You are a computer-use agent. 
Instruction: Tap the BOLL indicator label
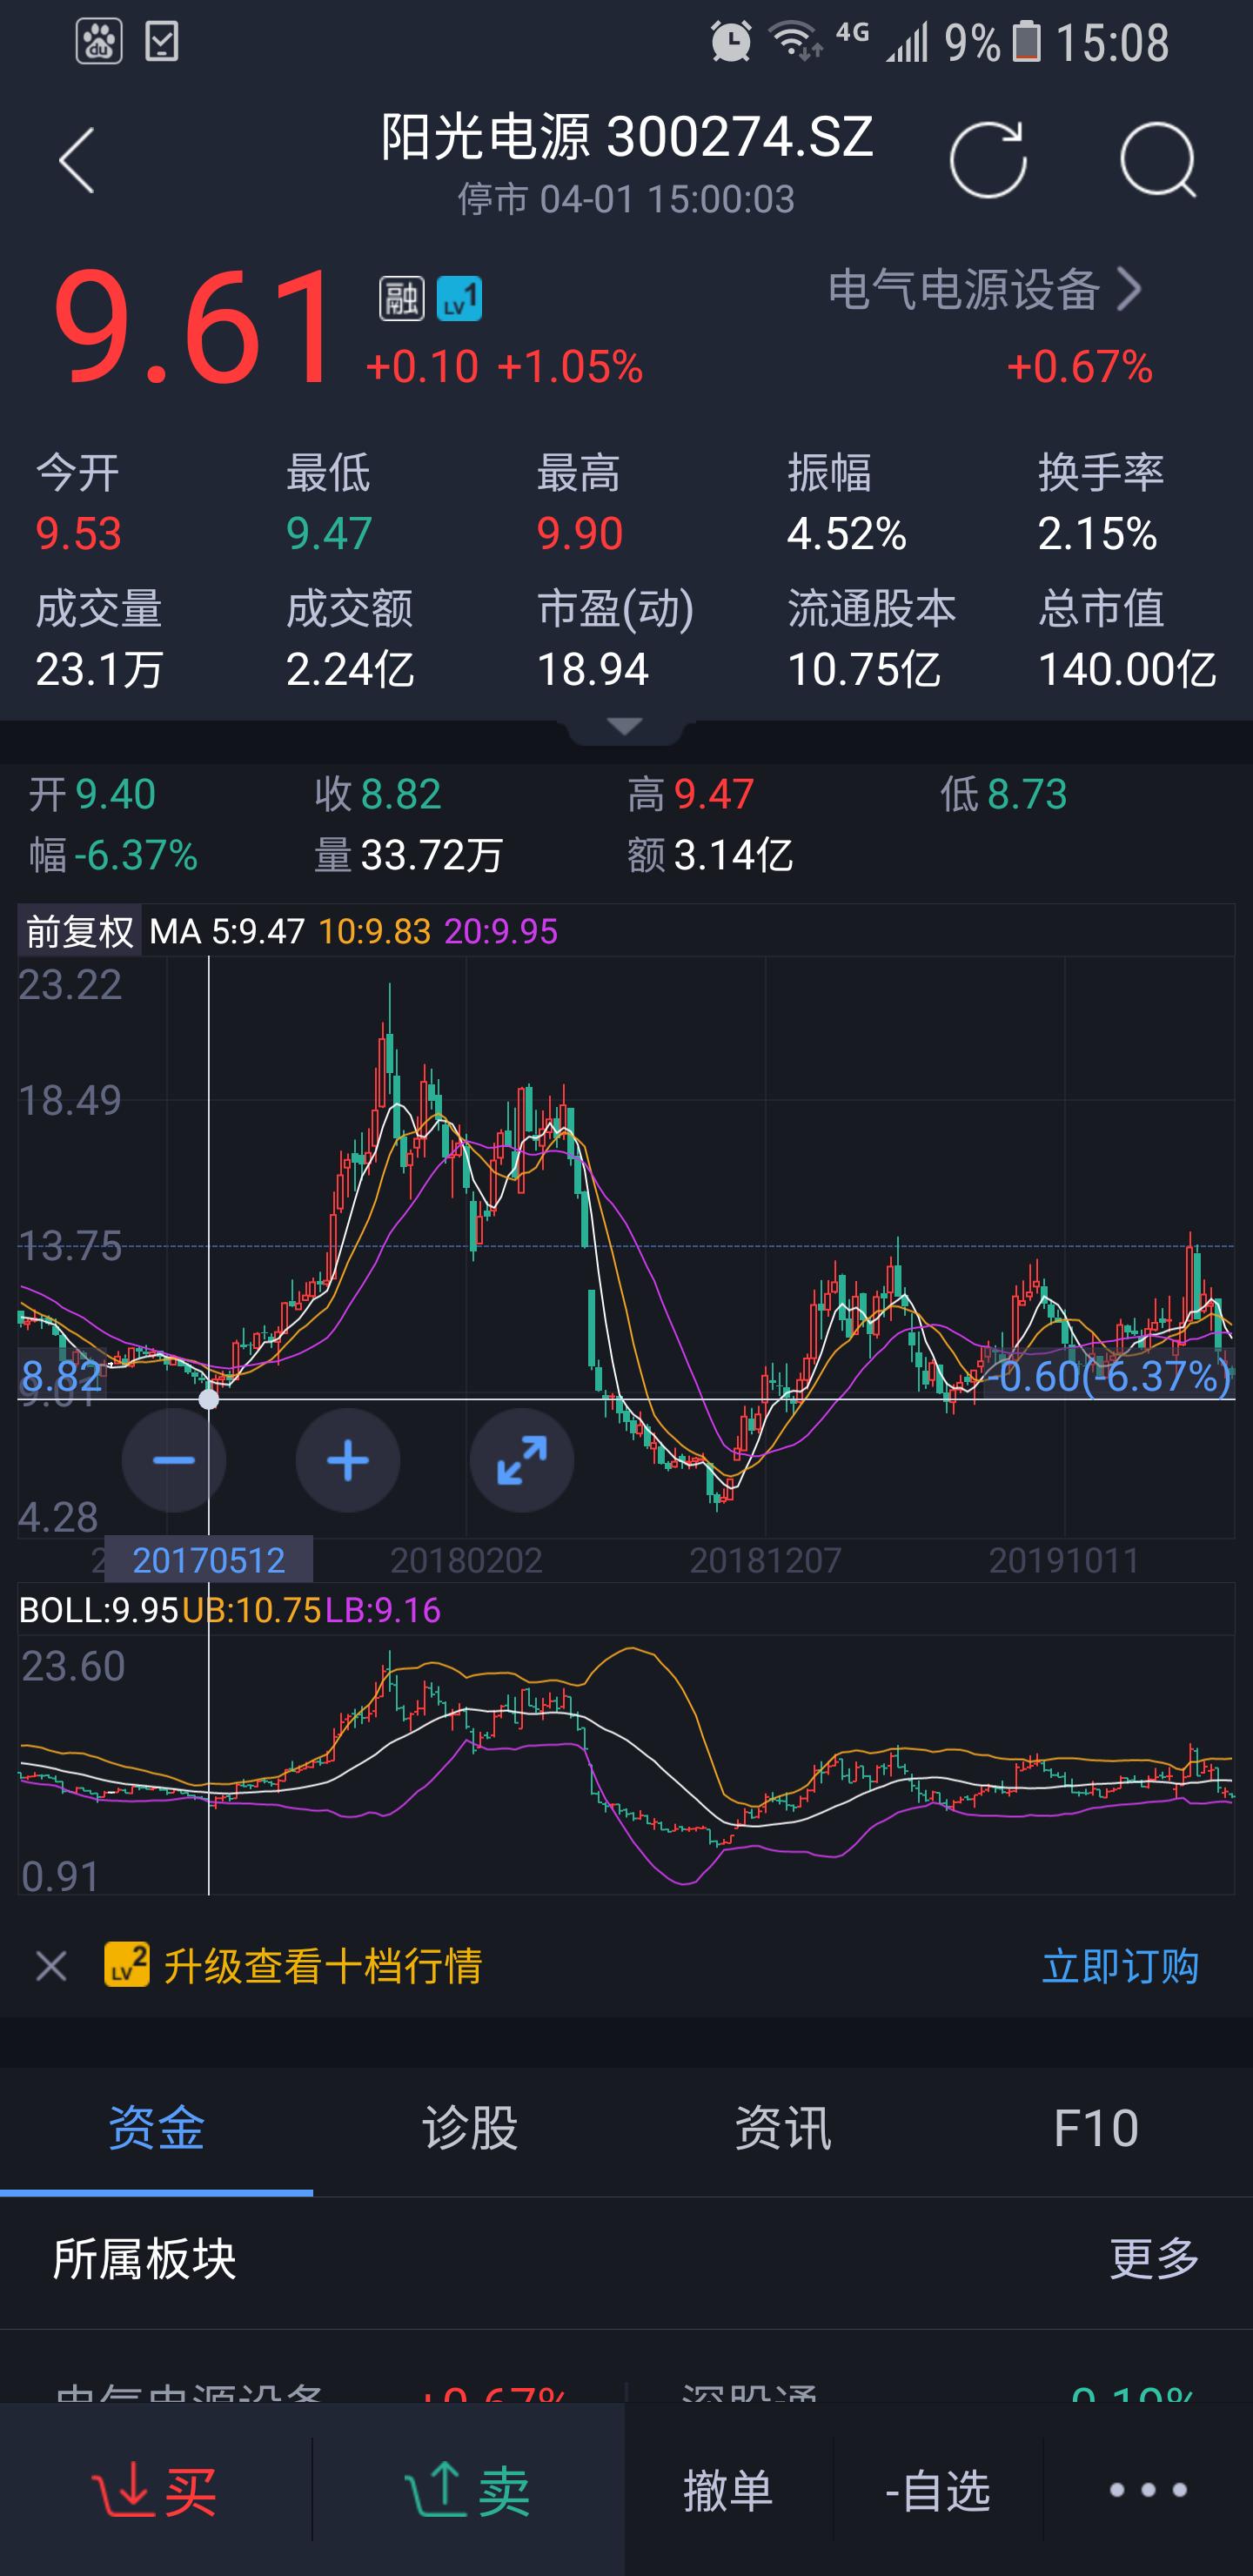click(98, 1610)
